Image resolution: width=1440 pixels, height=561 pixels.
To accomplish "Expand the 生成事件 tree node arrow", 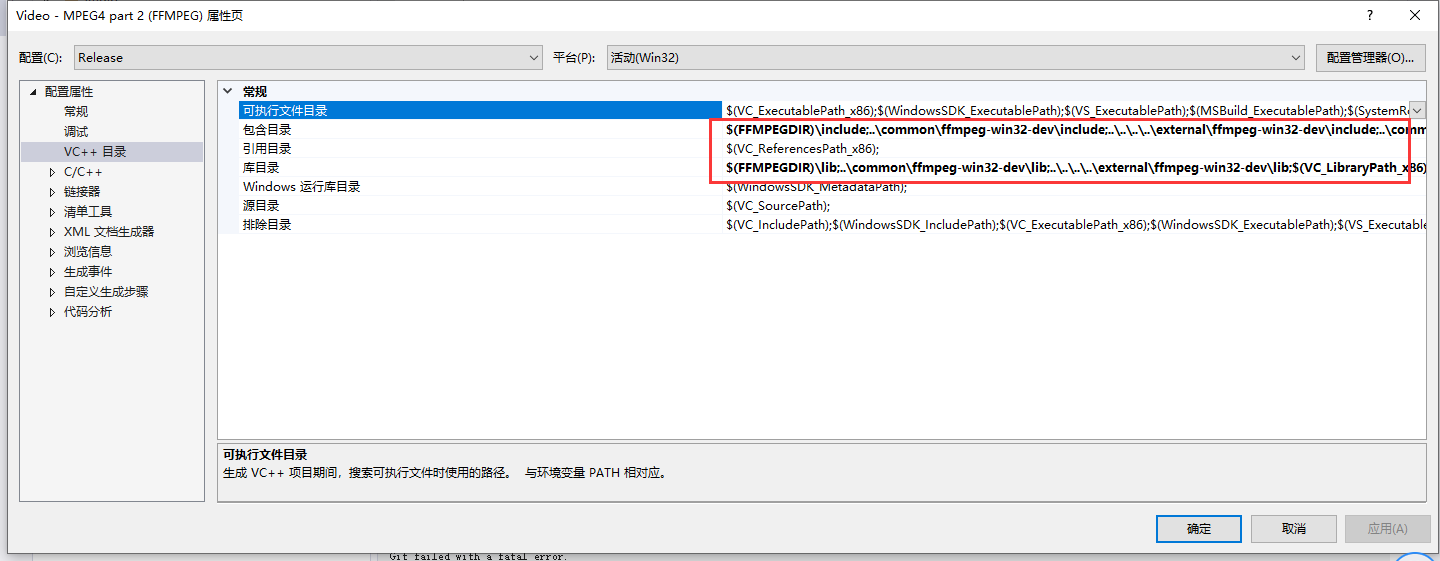I will pyautogui.click(x=53, y=272).
